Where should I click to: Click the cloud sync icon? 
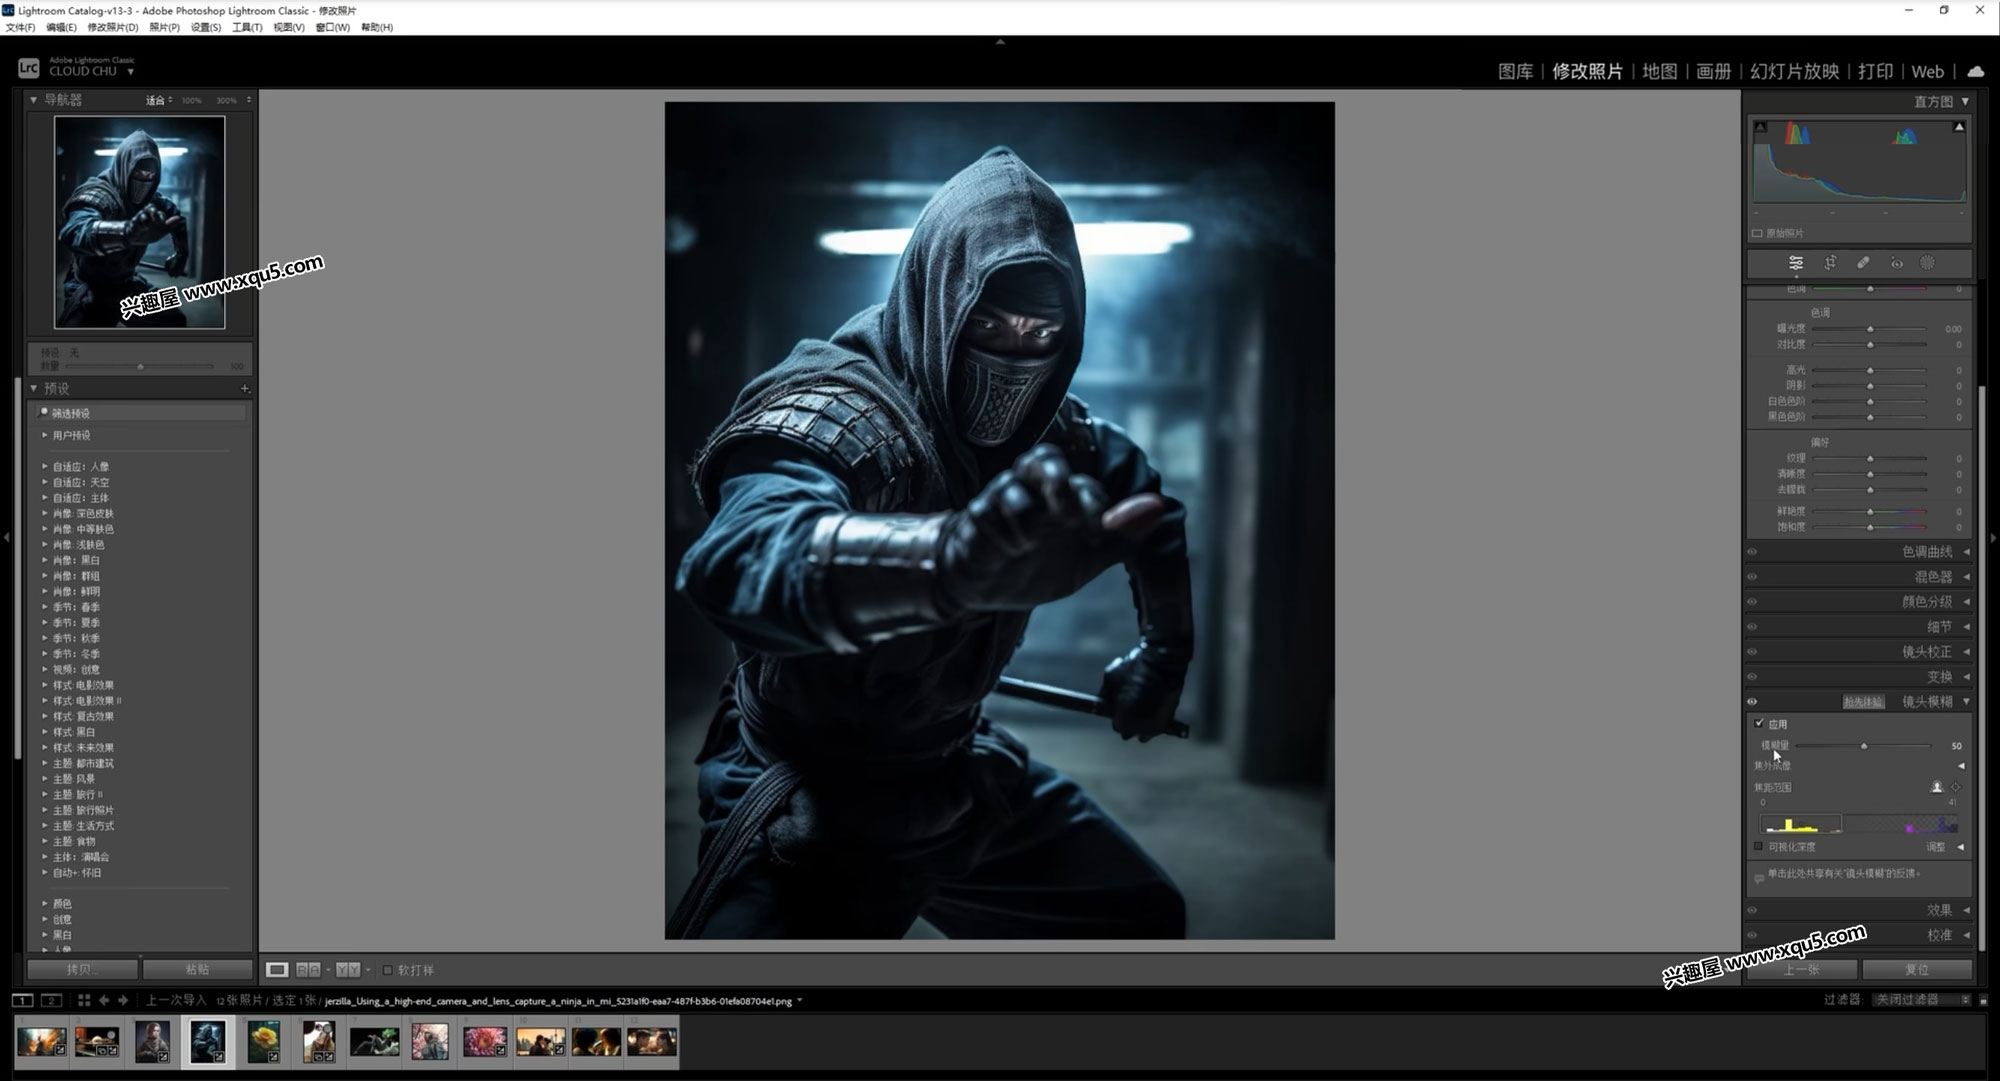pyautogui.click(x=1976, y=71)
